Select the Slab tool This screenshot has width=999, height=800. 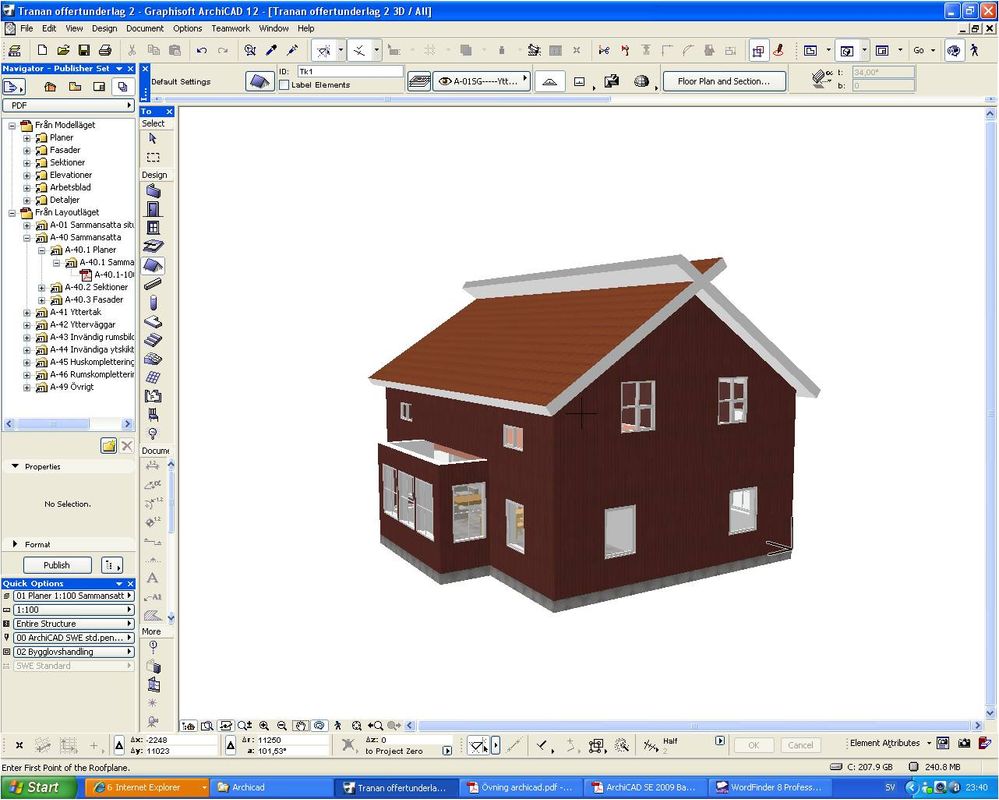pyautogui.click(x=153, y=322)
